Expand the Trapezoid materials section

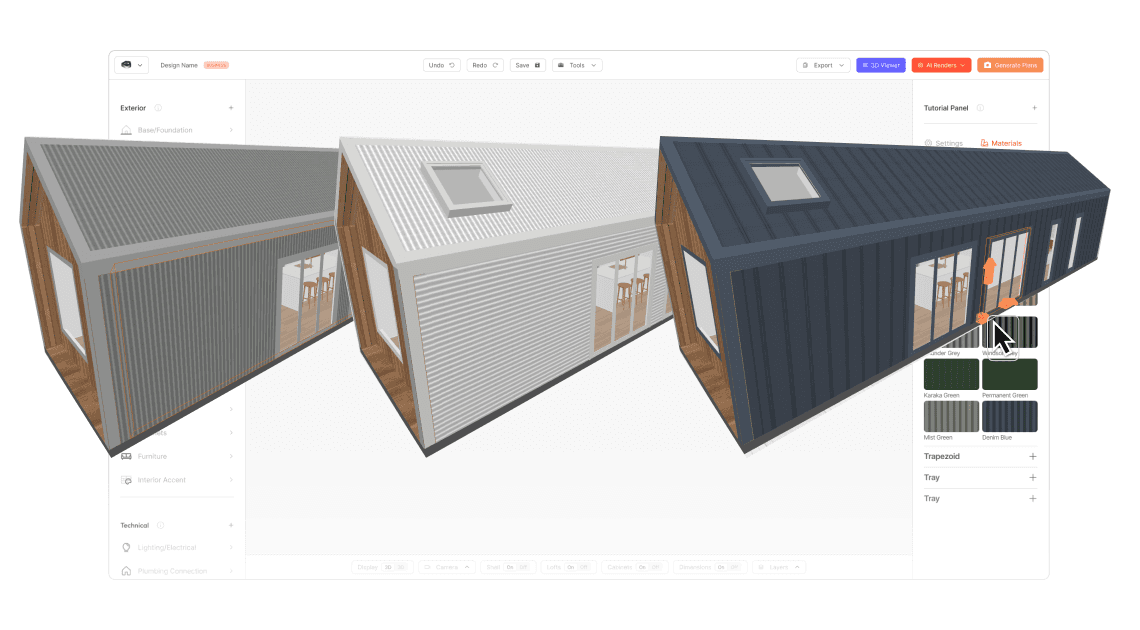1034,456
